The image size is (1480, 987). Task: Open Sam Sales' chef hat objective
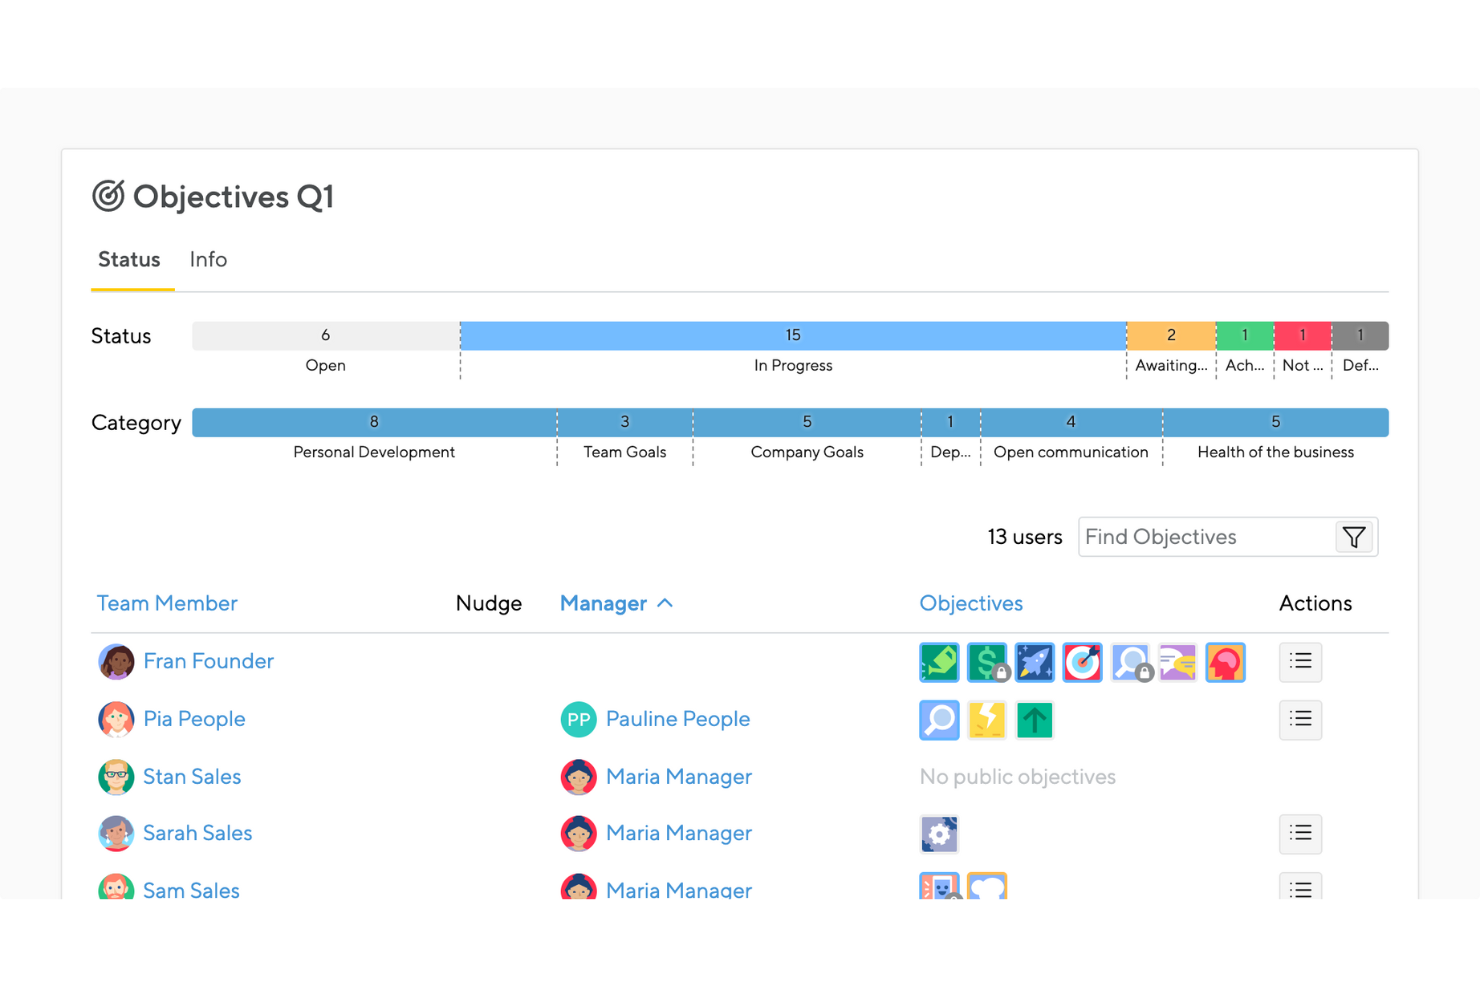pyautogui.click(x=987, y=886)
